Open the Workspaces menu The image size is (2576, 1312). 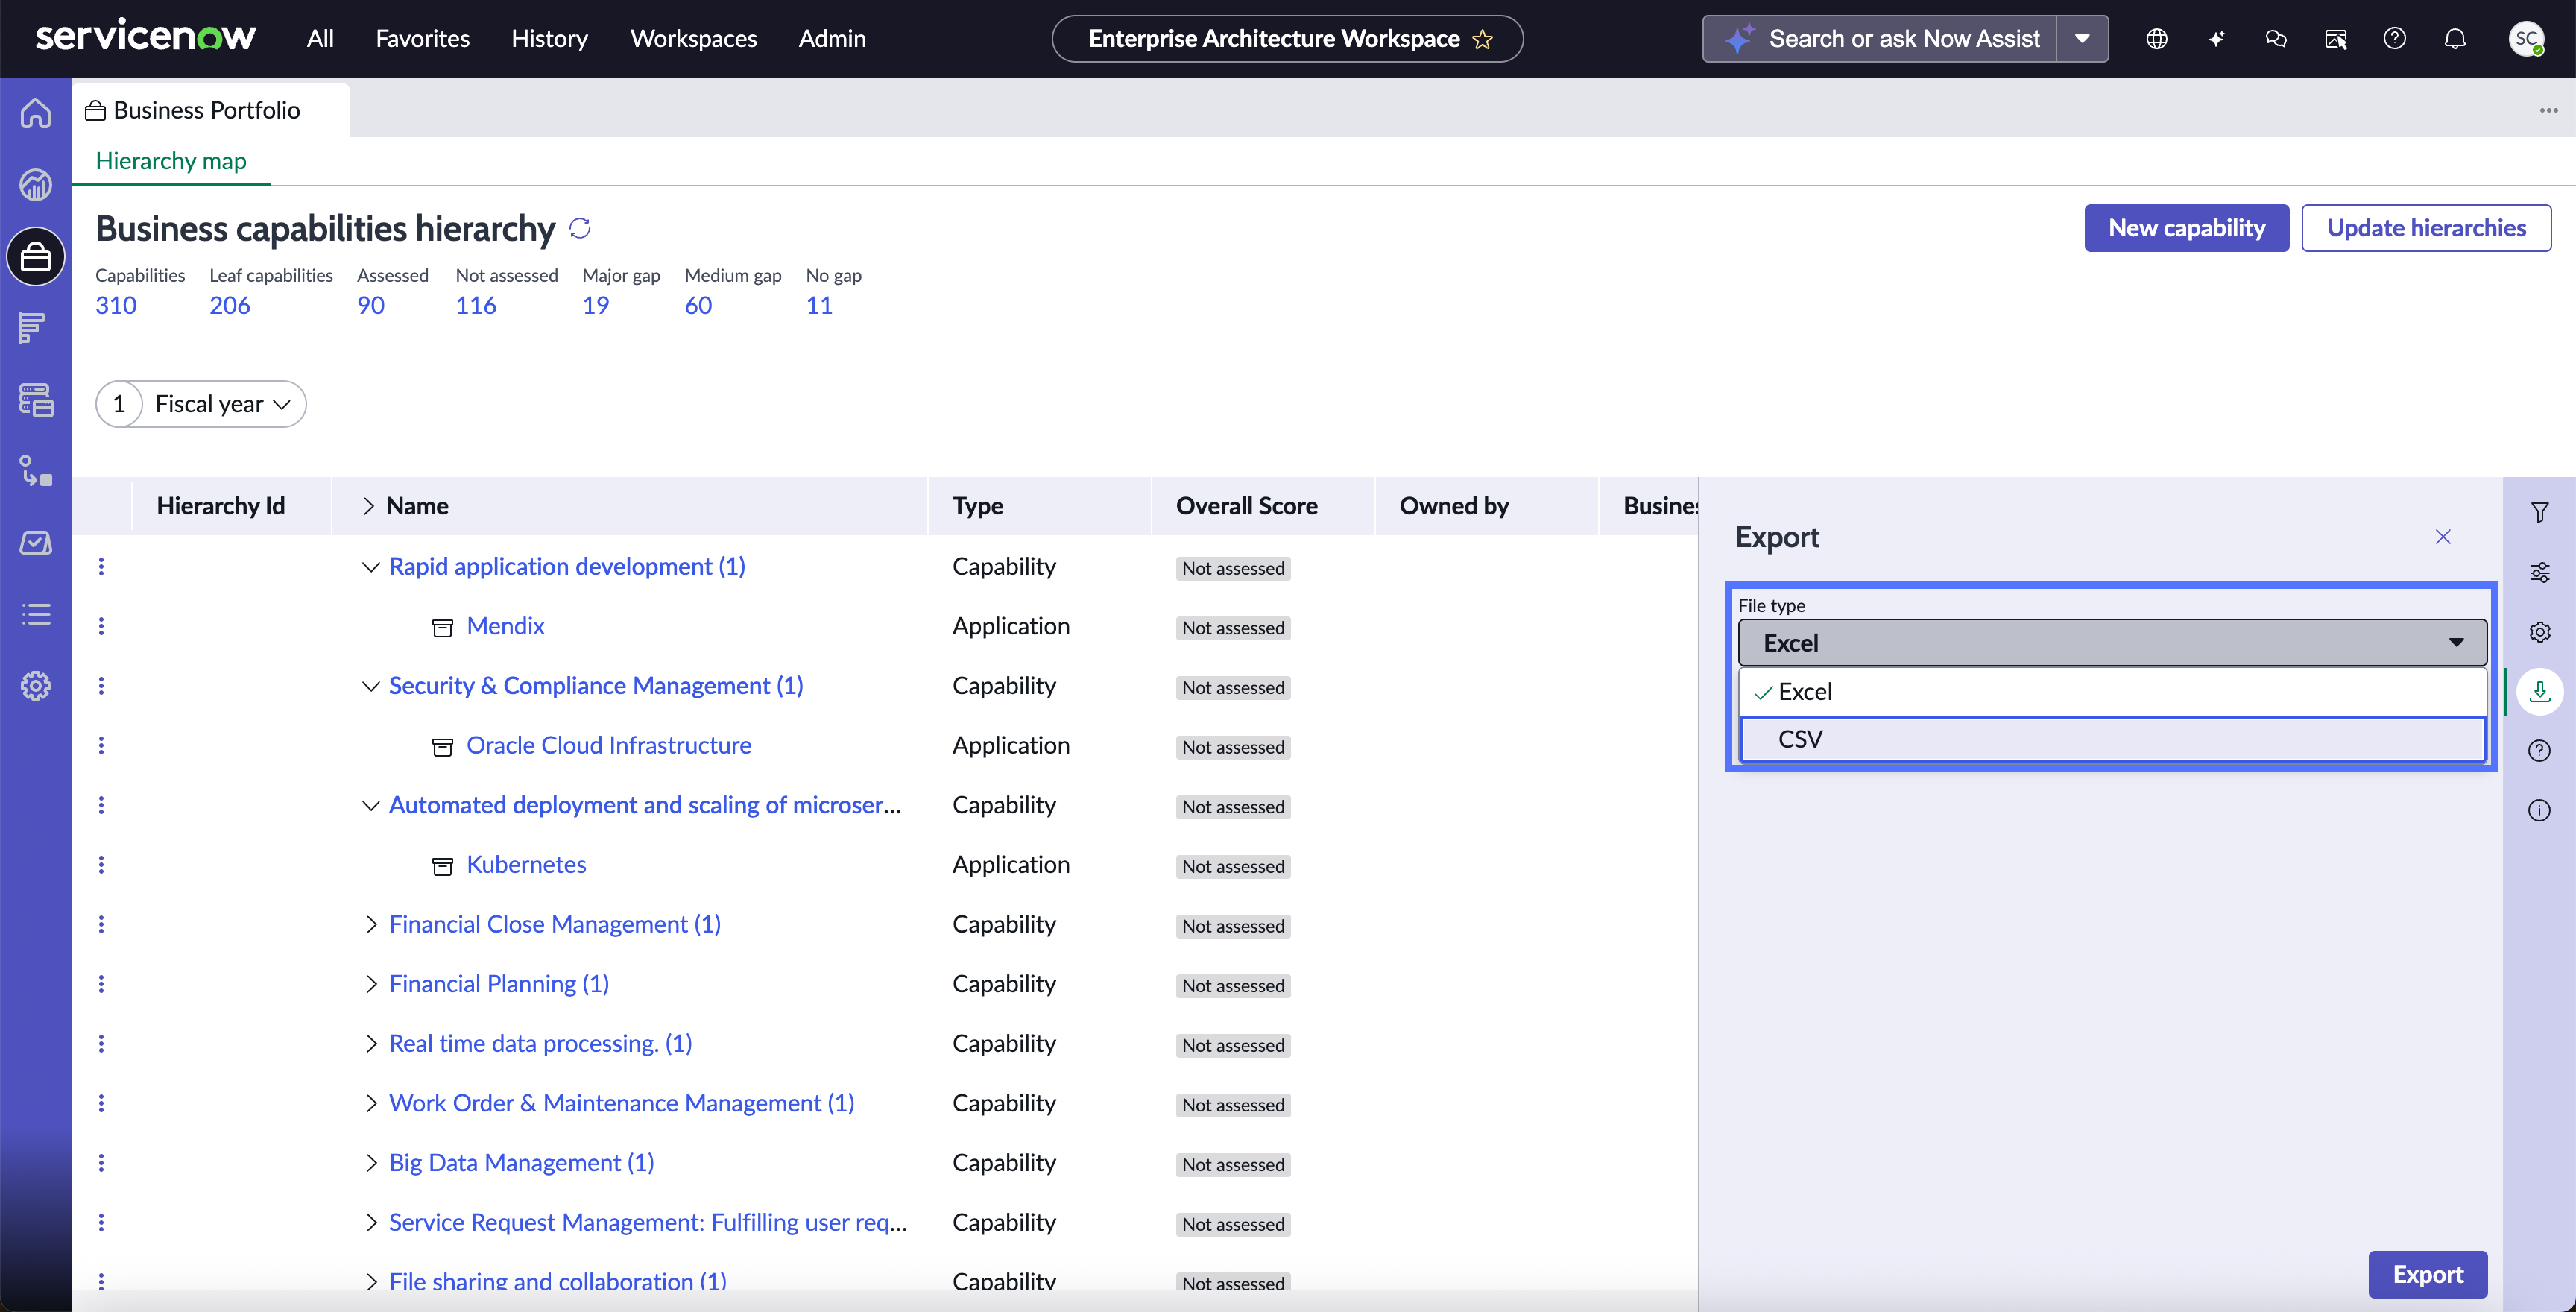tap(693, 39)
